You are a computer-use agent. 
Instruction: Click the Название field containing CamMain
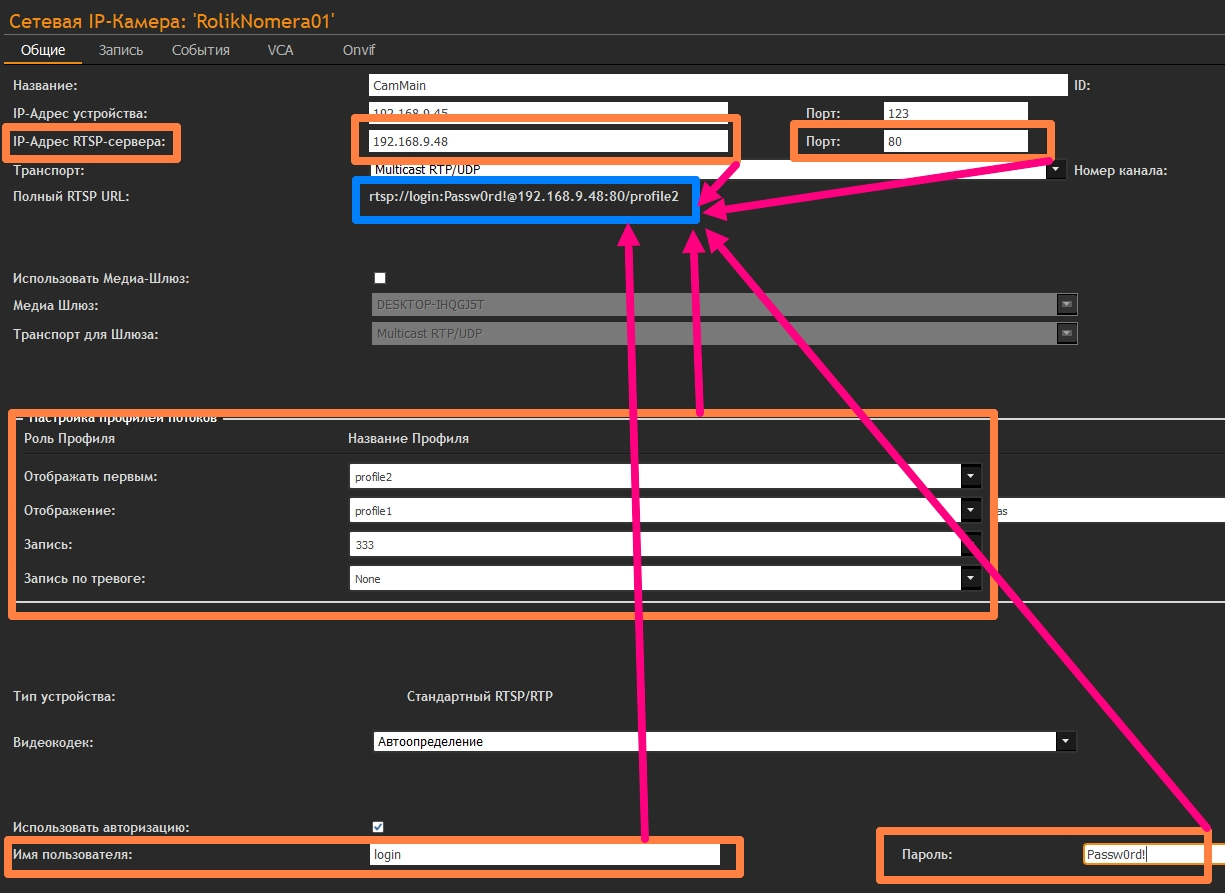(718, 86)
